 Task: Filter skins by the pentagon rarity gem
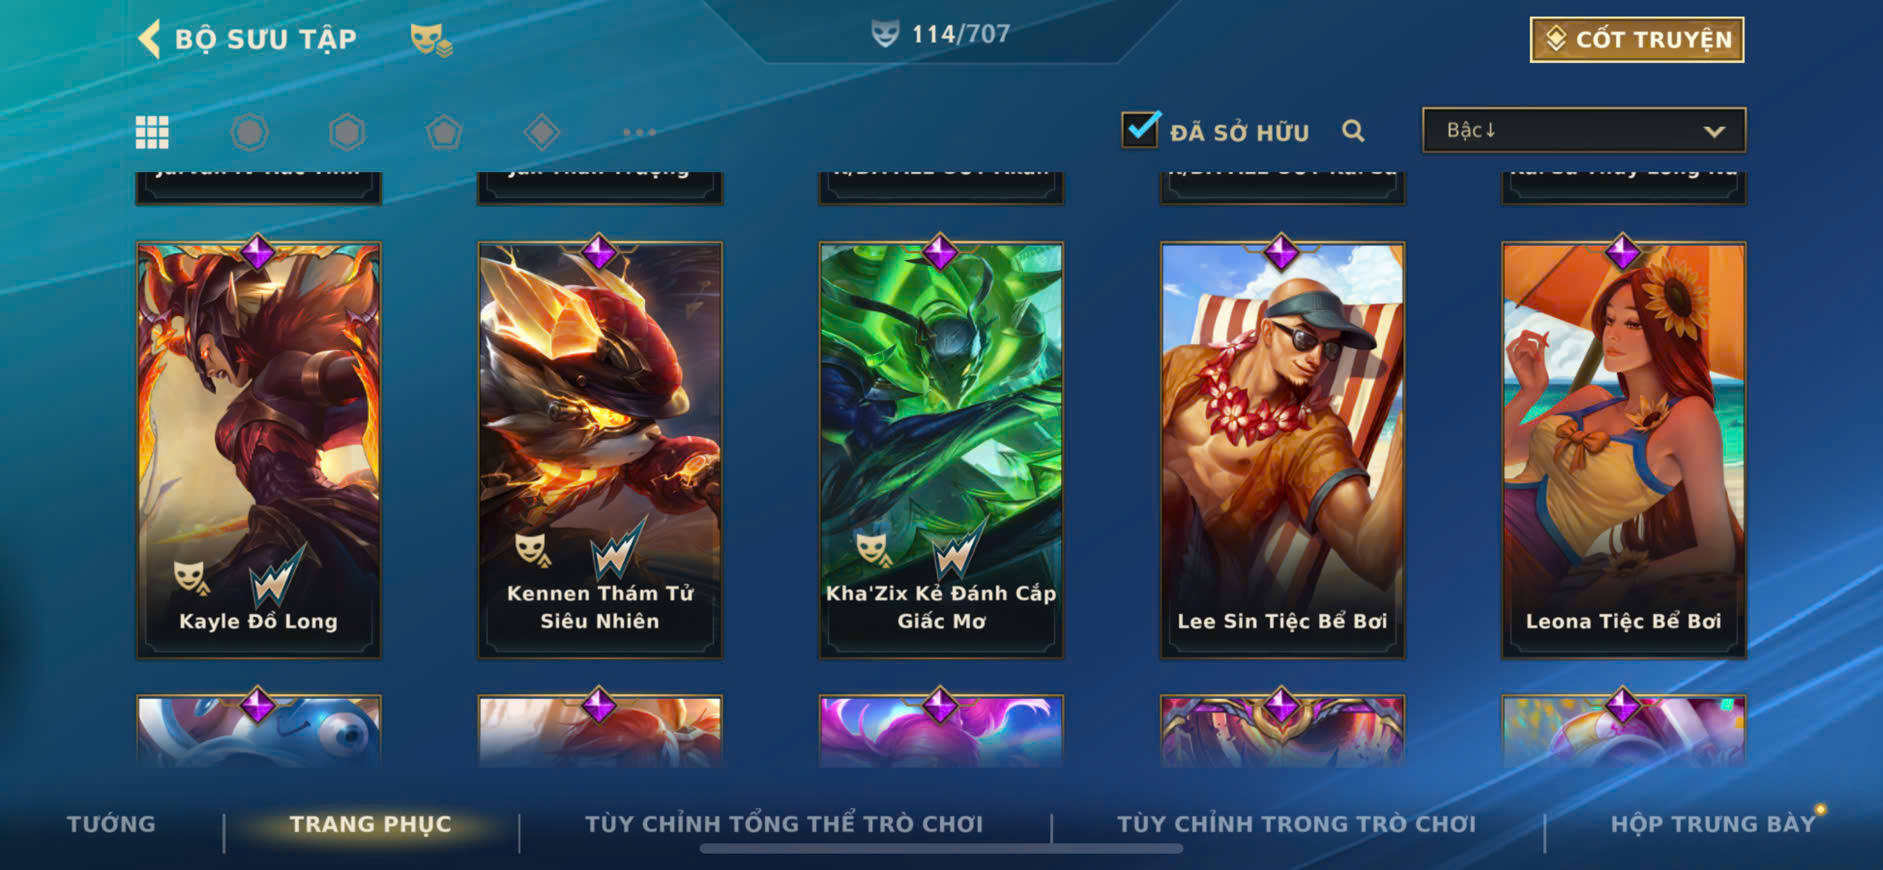[444, 132]
